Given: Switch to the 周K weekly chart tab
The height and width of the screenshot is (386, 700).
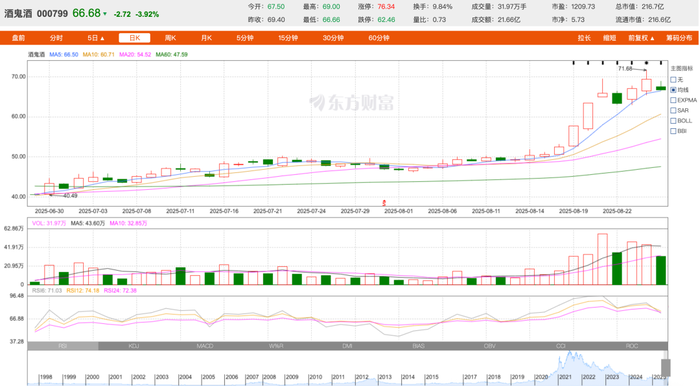Looking at the screenshot, I should [x=170, y=38].
